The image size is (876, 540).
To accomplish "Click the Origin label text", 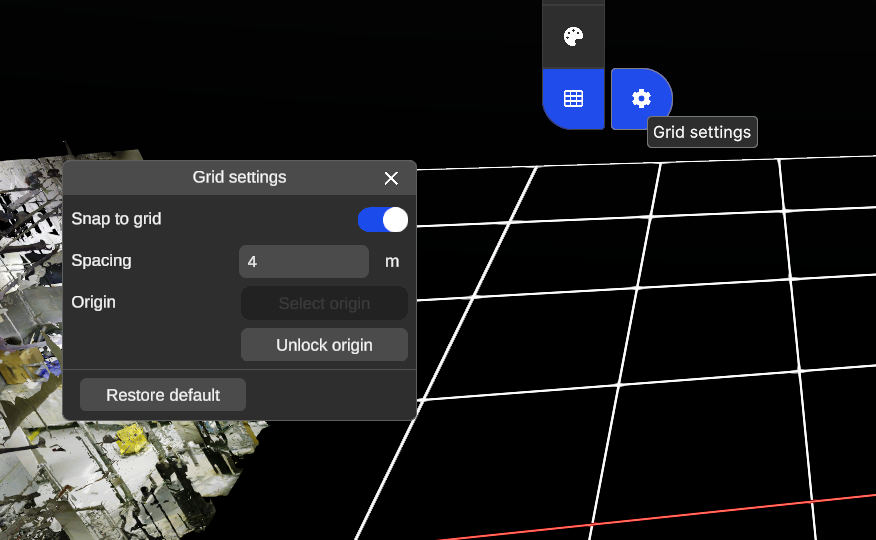I will (93, 302).
